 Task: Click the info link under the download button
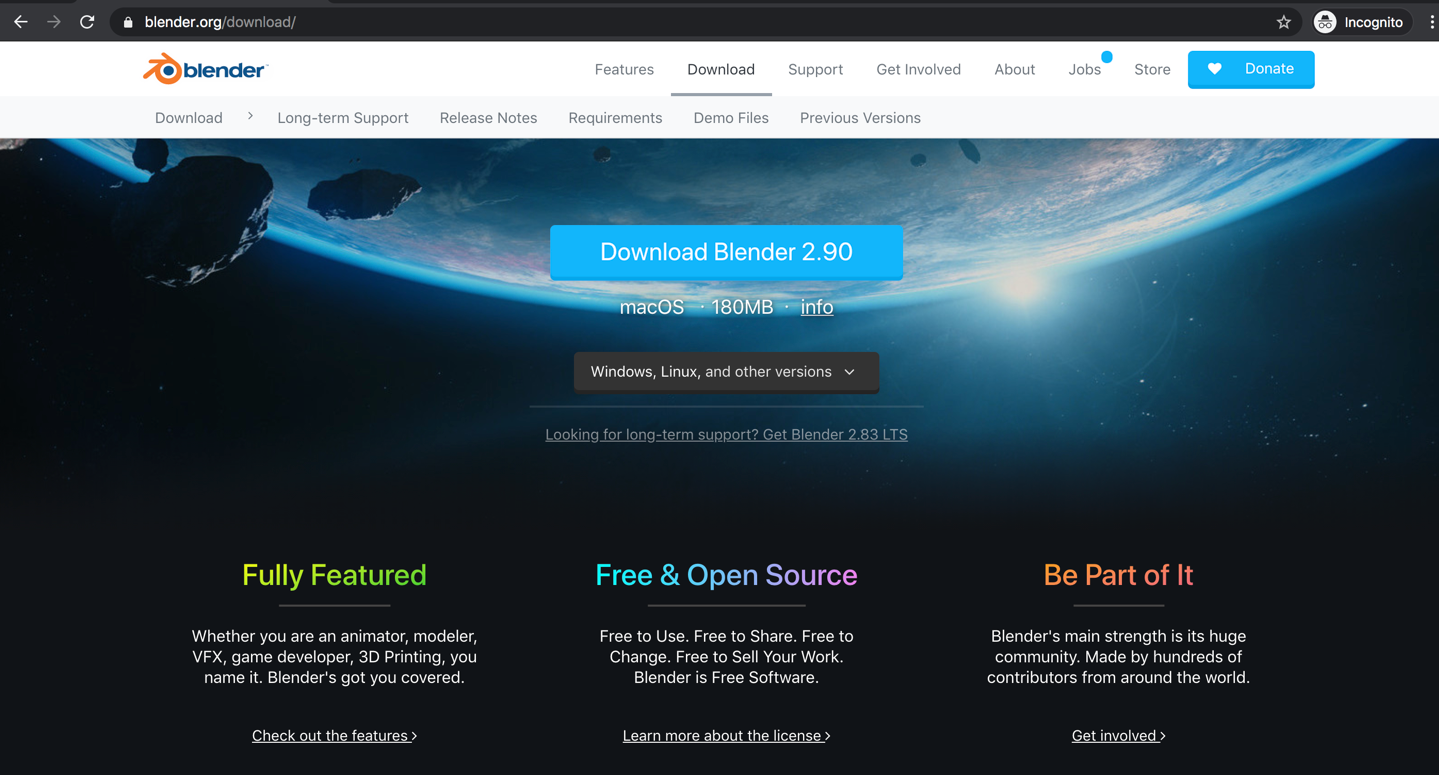coord(816,307)
